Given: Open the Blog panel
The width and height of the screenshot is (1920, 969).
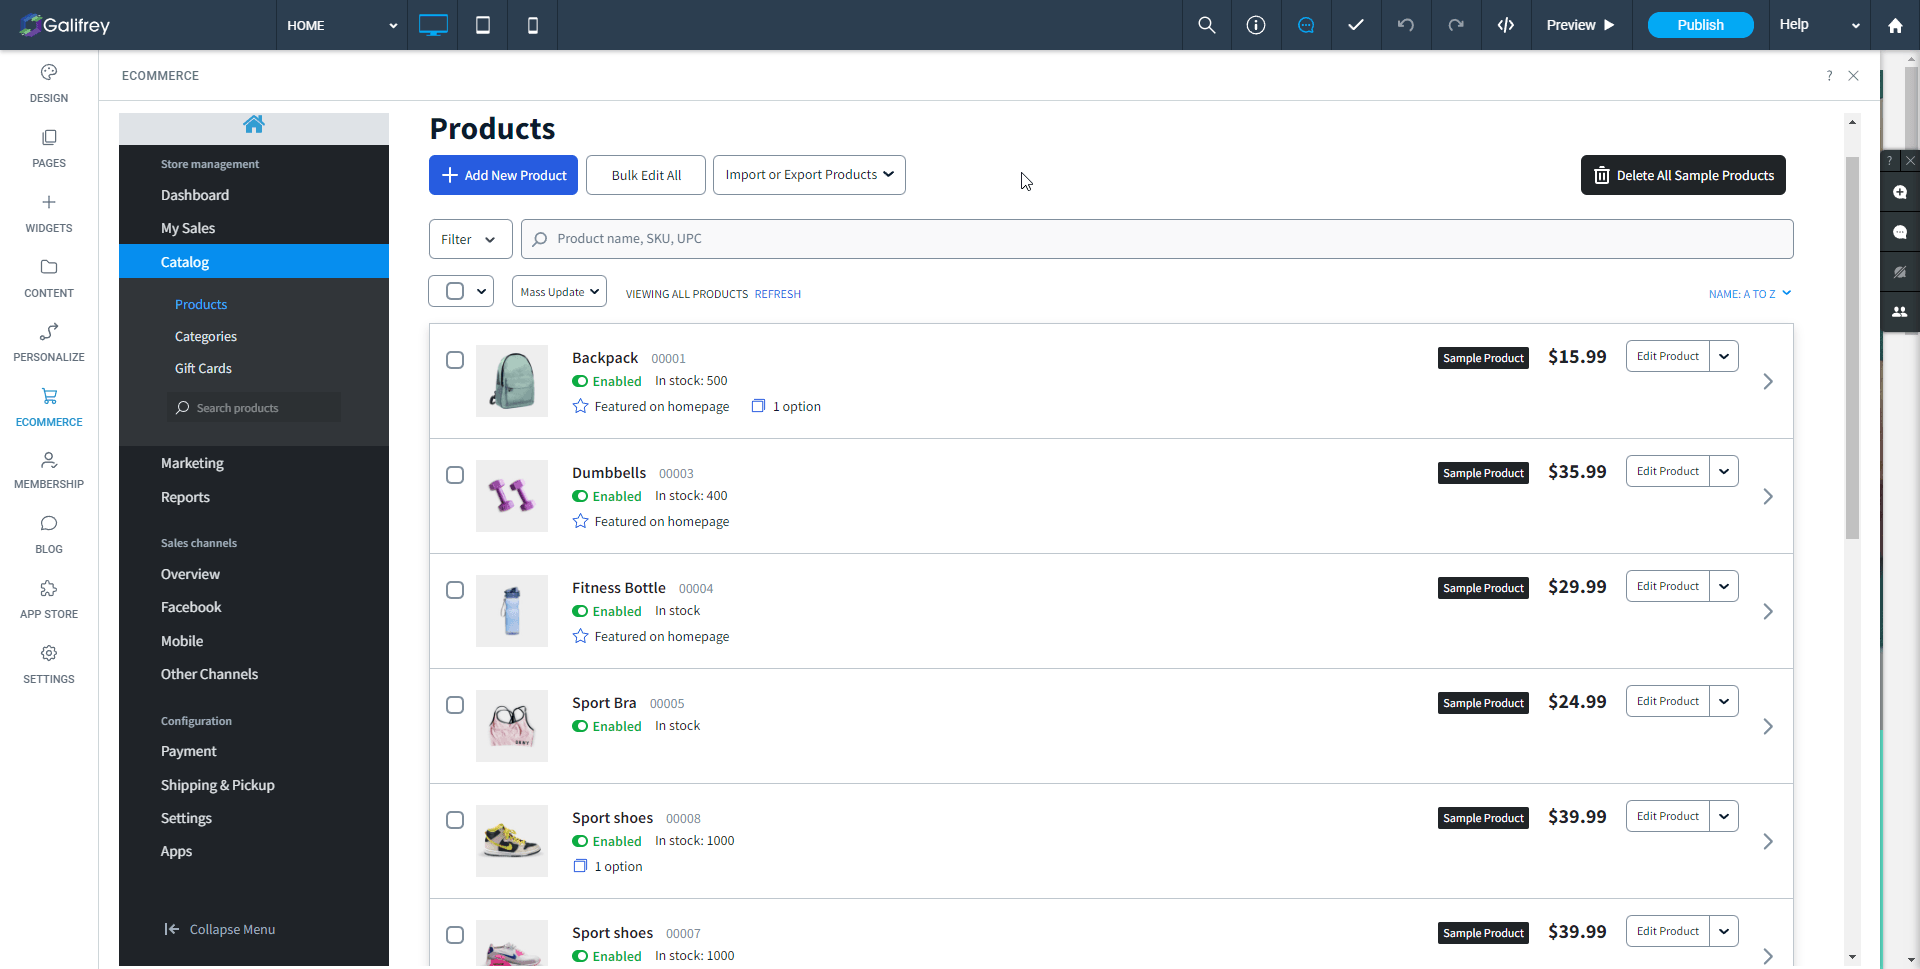Looking at the screenshot, I should pyautogui.click(x=49, y=535).
